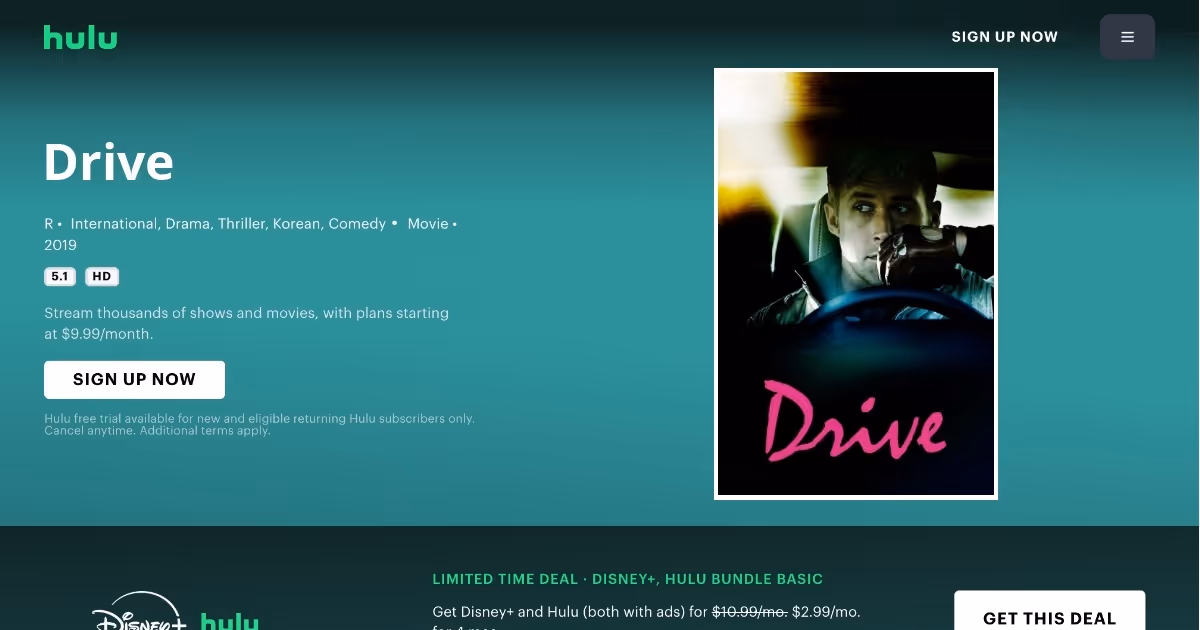The height and width of the screenshot is (630, 1200).
Task: Click the Movie type label
Action: (428, 224)
